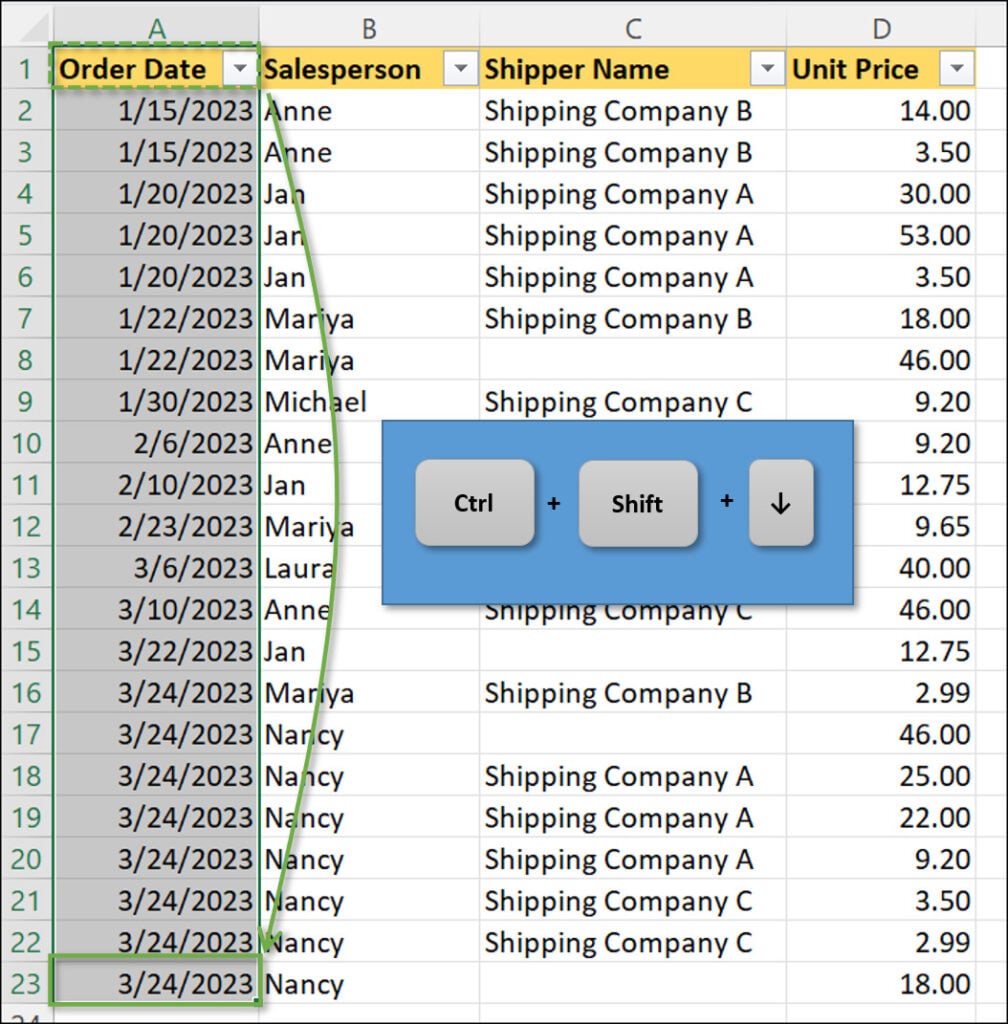1008x1024 pixels.
Task: Select row 23 header
Action: (26, 984)
